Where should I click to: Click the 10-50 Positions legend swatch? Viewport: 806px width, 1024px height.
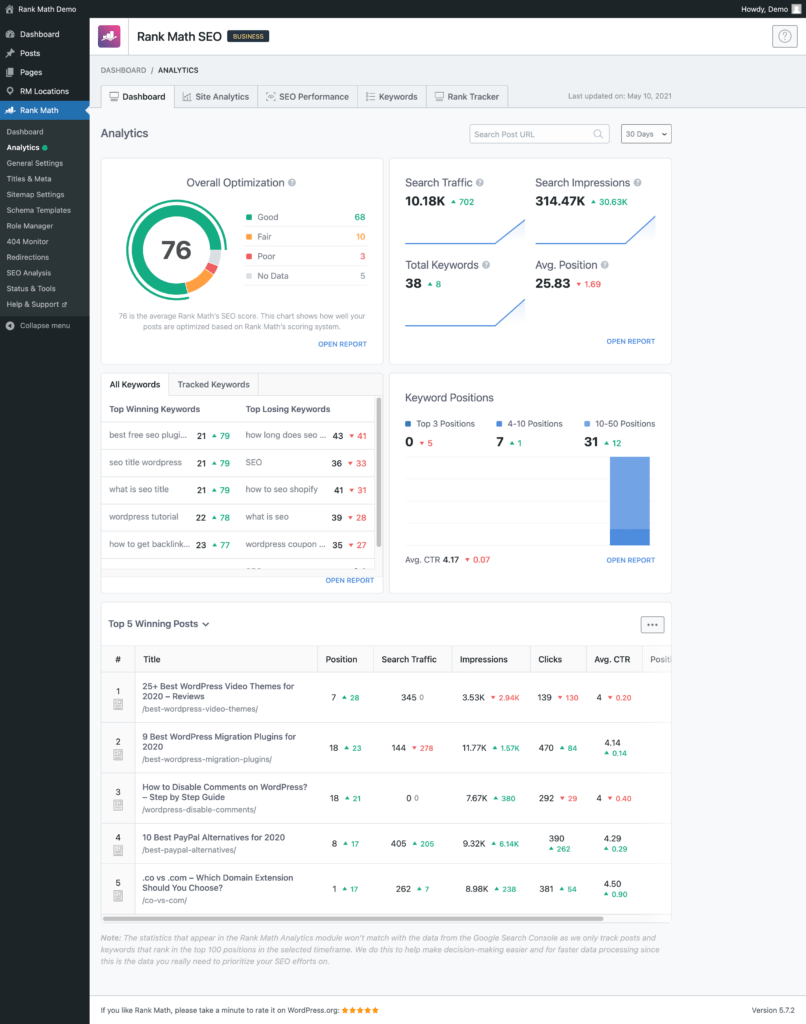coord(587,424)
